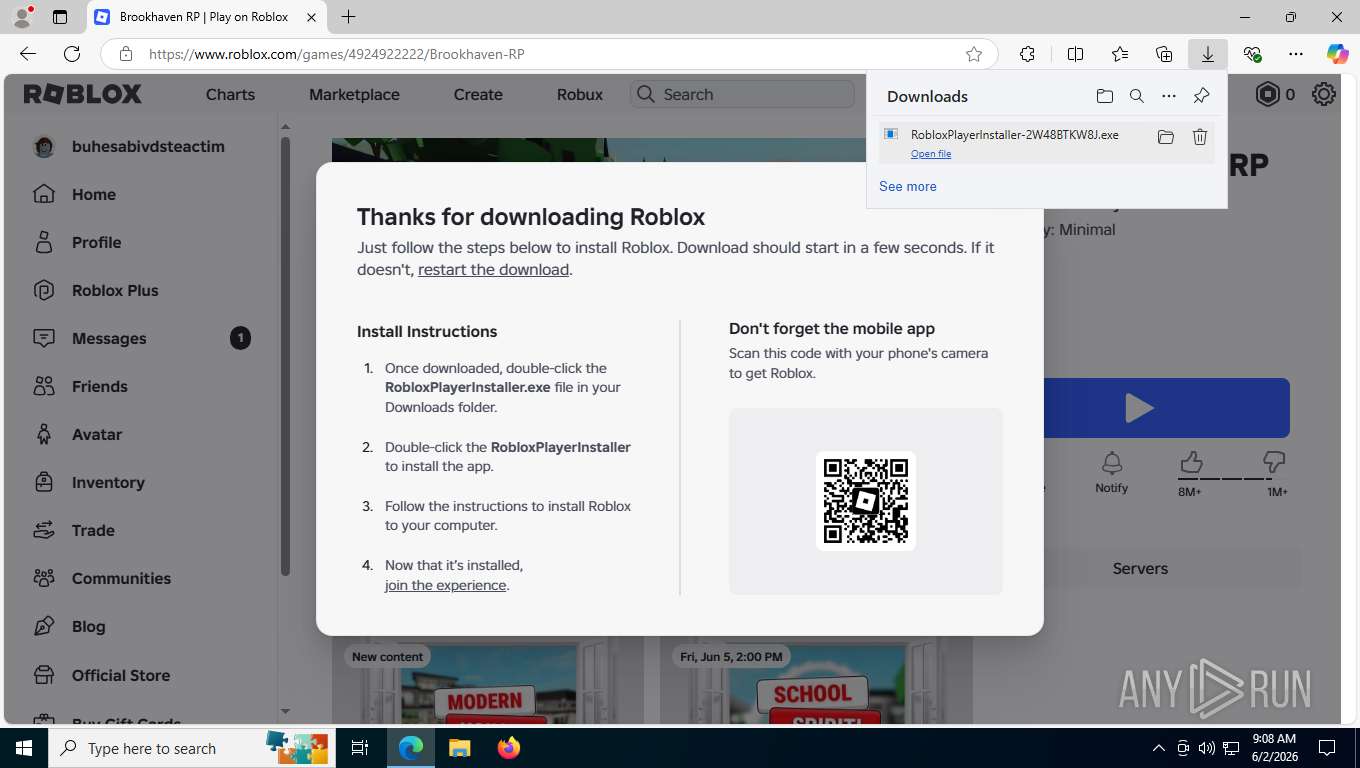1360x768 pixels.
Task: Launch Firefox from taskbar
Action: pyautogui.click(x=508, y=748)
